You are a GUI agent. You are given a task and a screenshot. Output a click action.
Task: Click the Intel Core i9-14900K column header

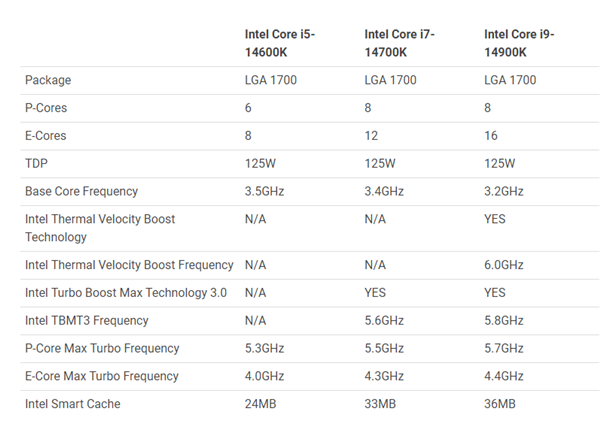[x=520, y=42]
